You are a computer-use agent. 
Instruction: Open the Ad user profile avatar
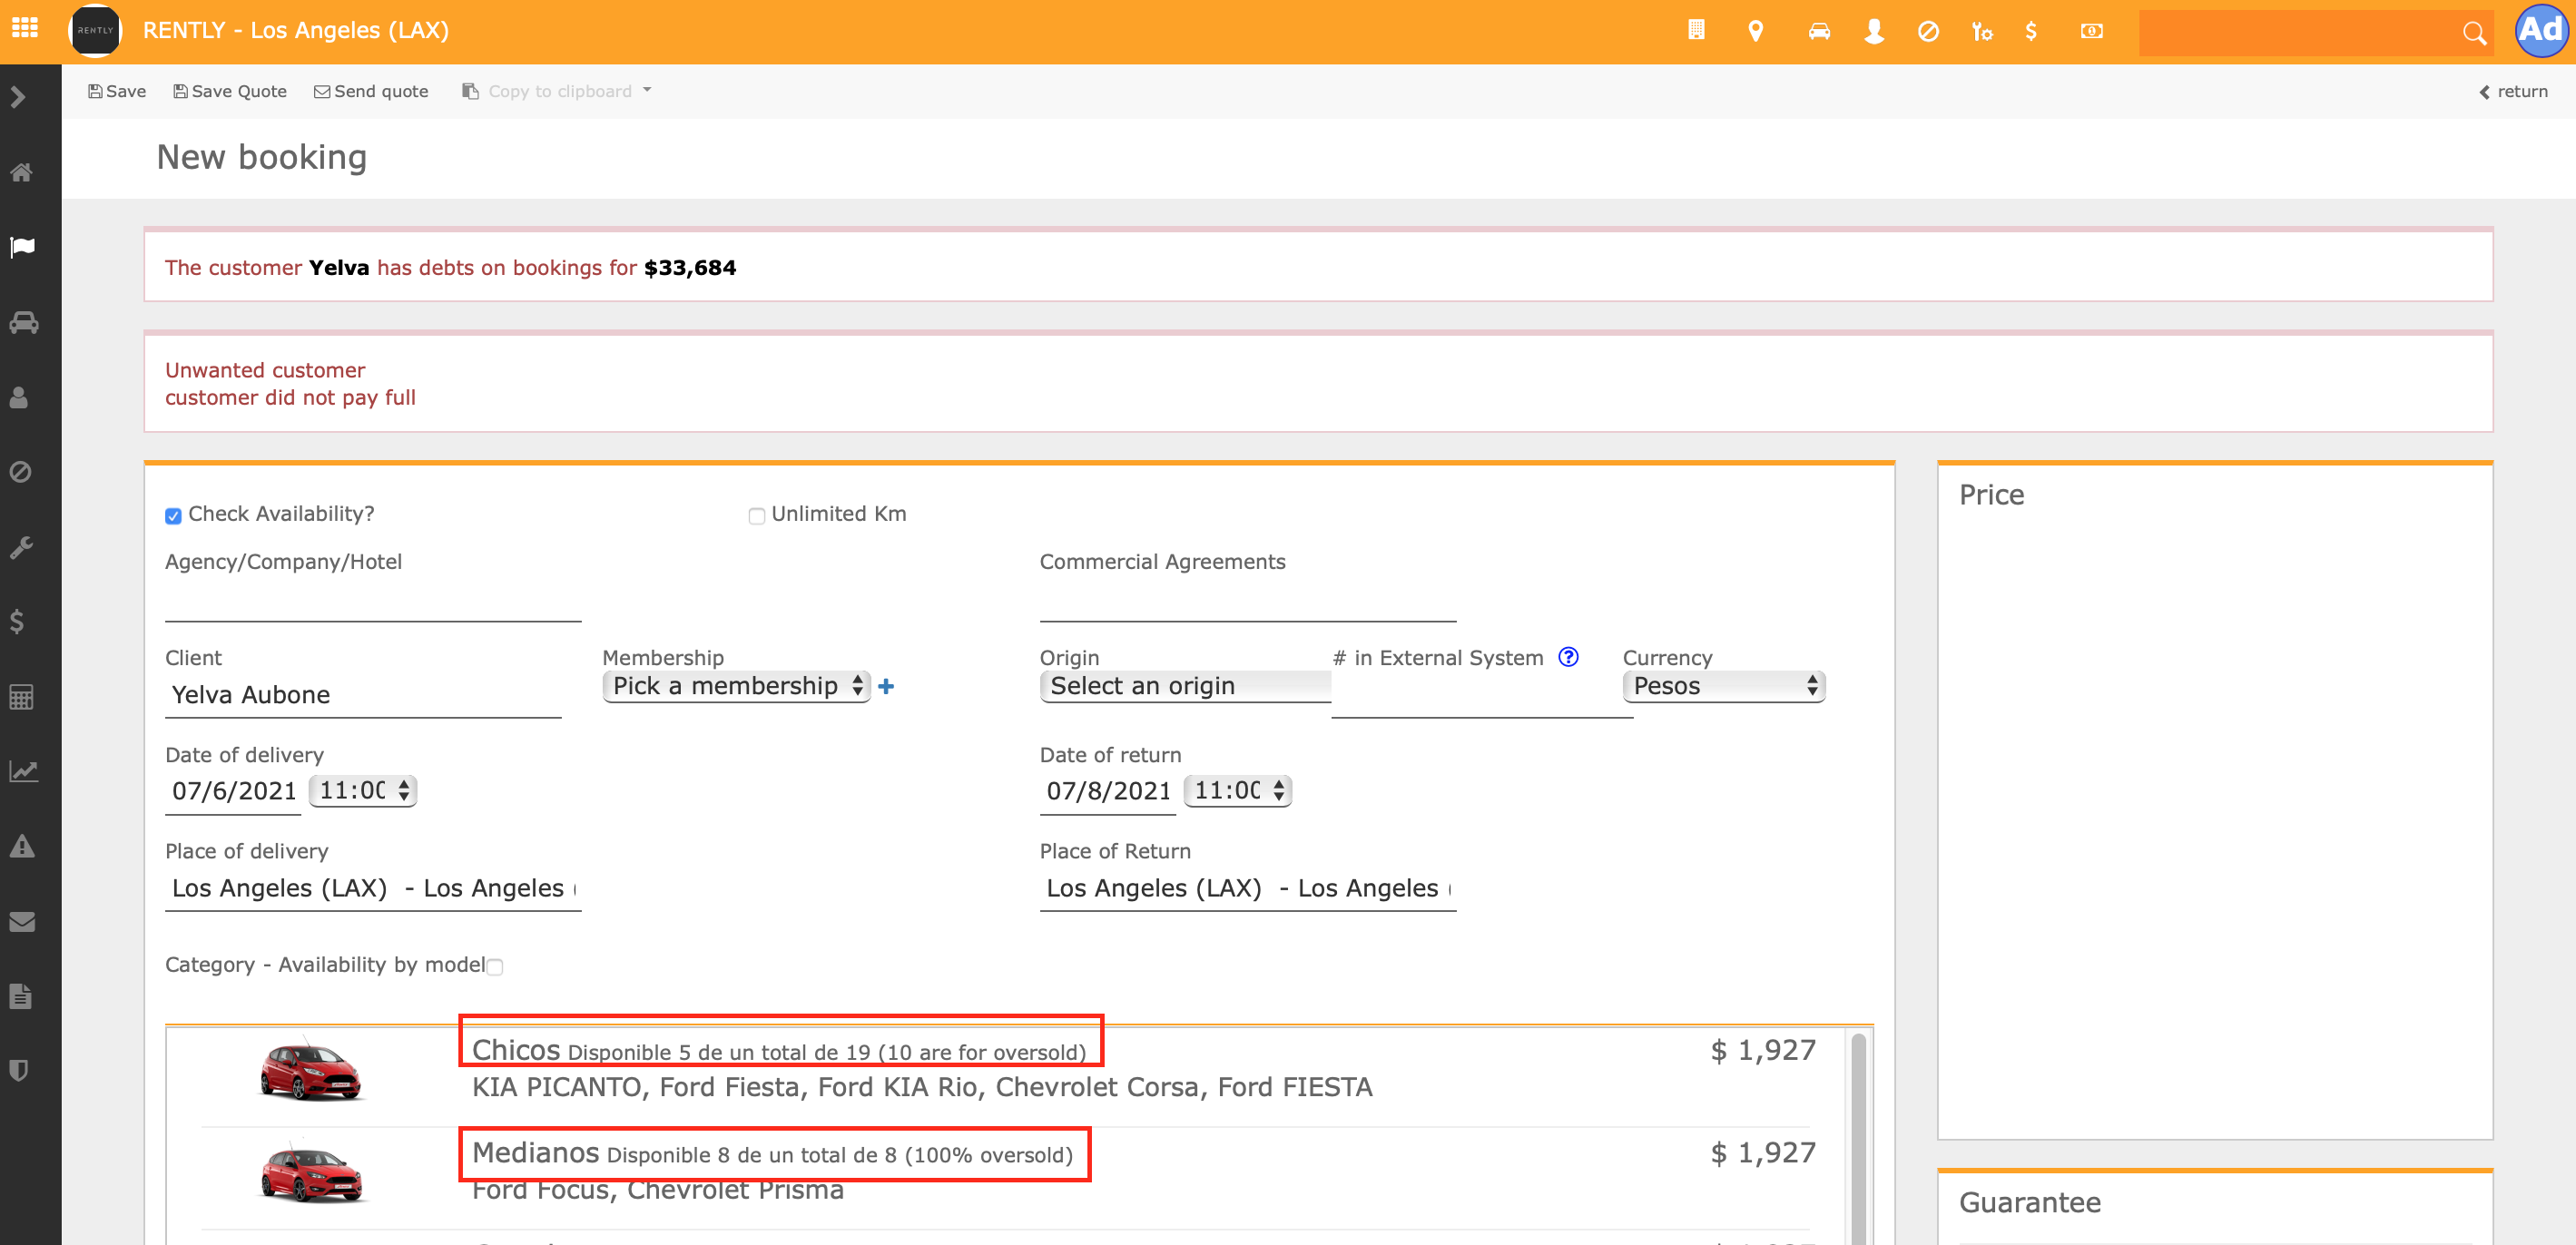(x=2541, y=30)
